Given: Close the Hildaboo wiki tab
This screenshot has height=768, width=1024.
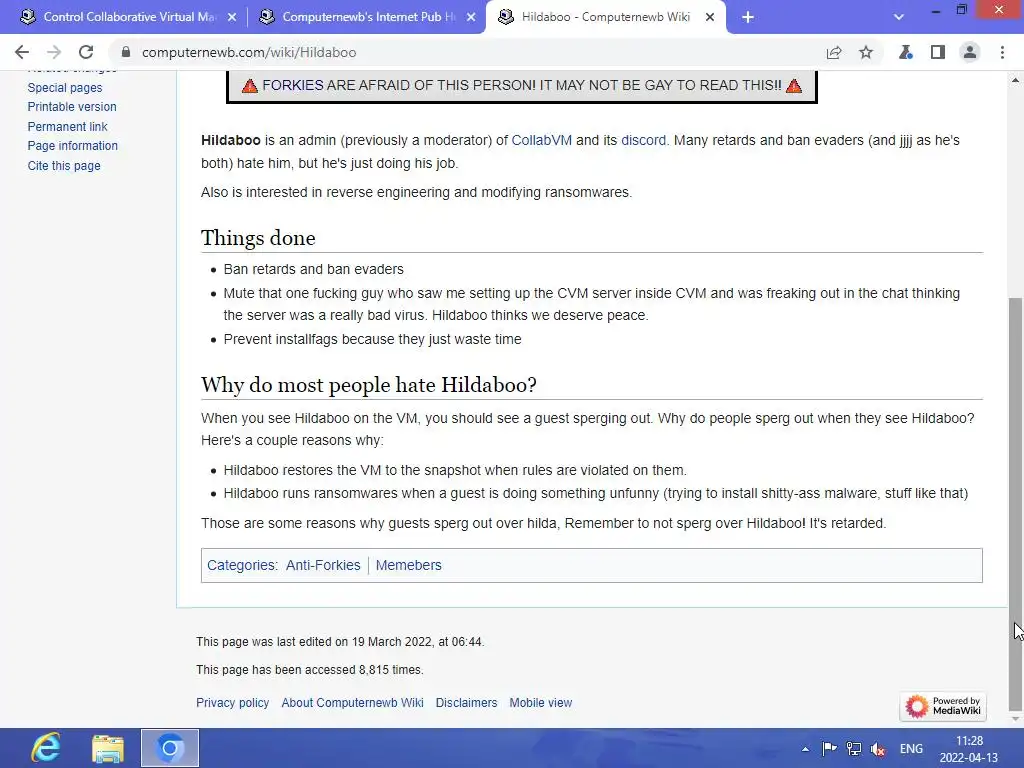Looking at the screenshot, I should 710,18.
